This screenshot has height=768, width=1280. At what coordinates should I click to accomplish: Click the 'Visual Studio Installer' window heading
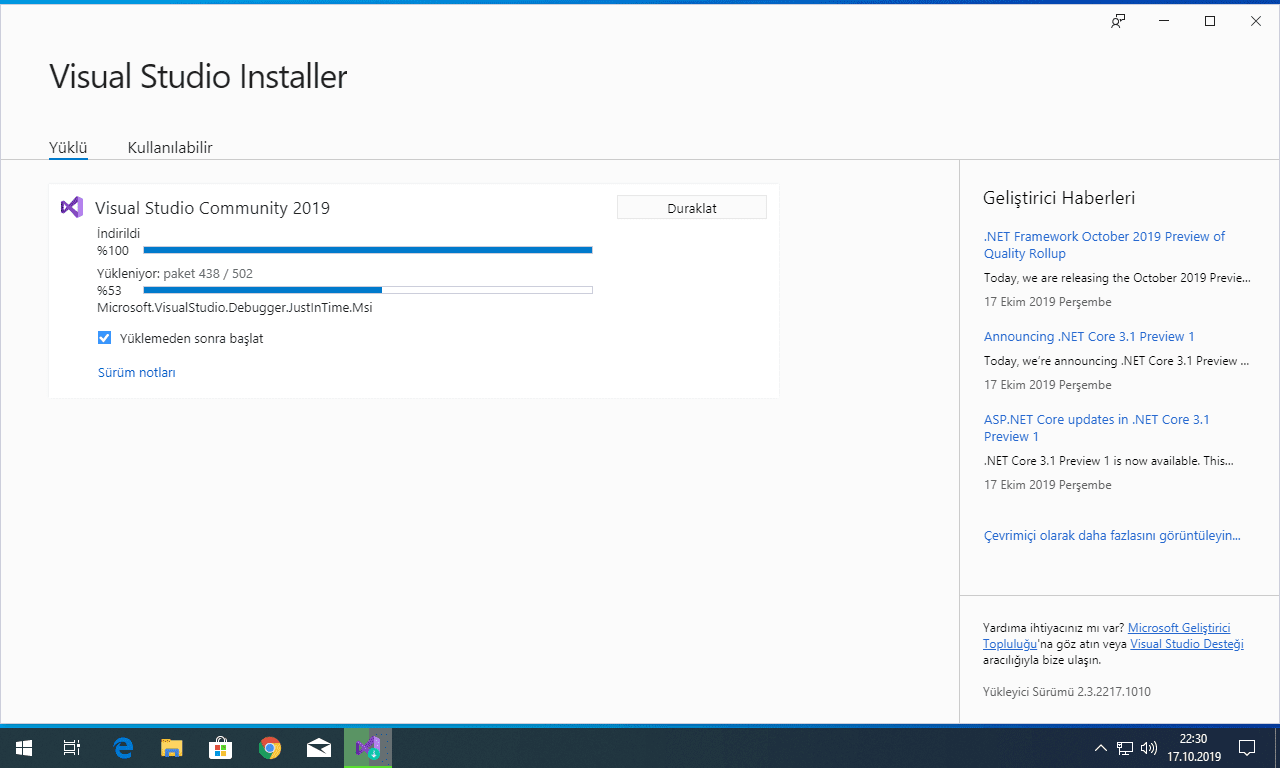pyautogui.click(x=198, y=77)
